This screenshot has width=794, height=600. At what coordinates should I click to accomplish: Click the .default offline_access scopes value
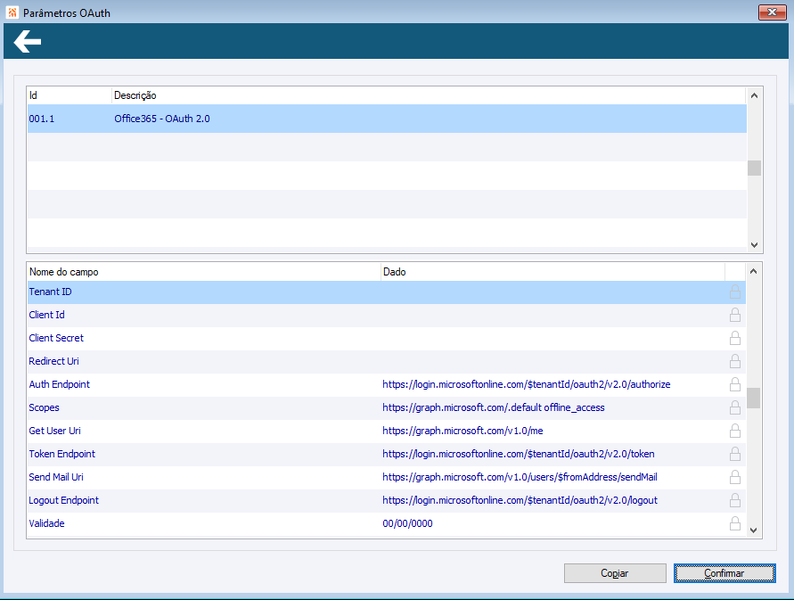point(494,408)
